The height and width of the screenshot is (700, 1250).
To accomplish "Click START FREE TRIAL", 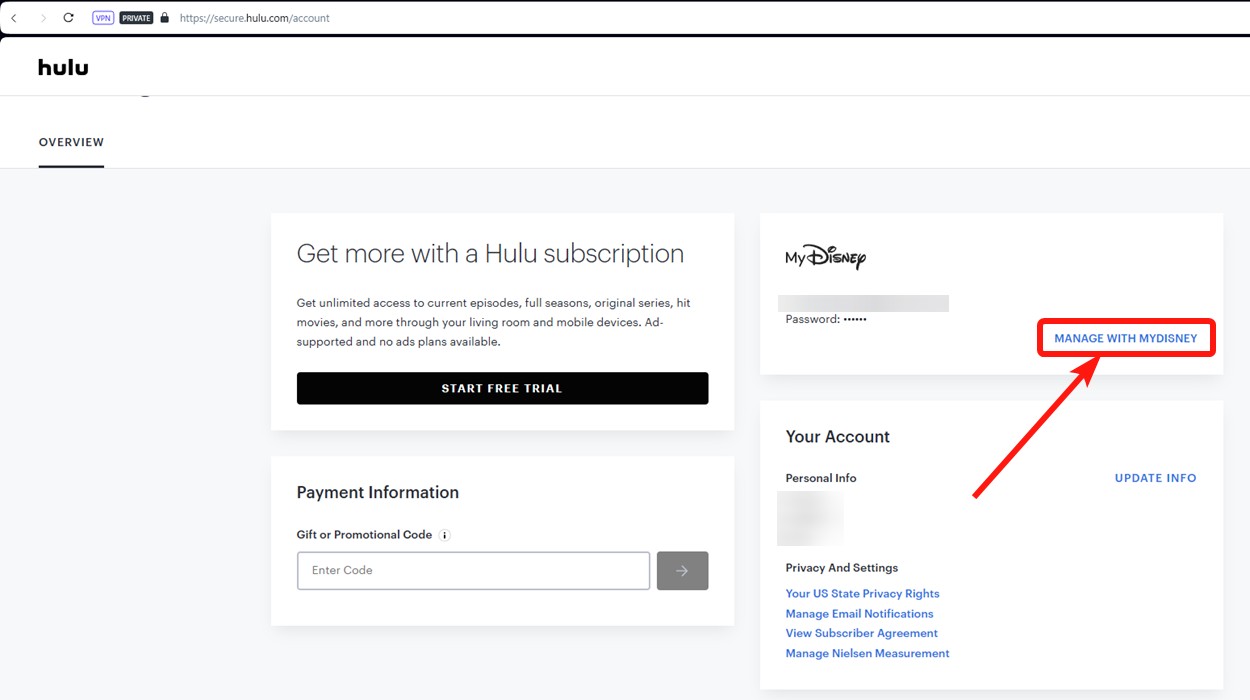I will pos(501,388).
